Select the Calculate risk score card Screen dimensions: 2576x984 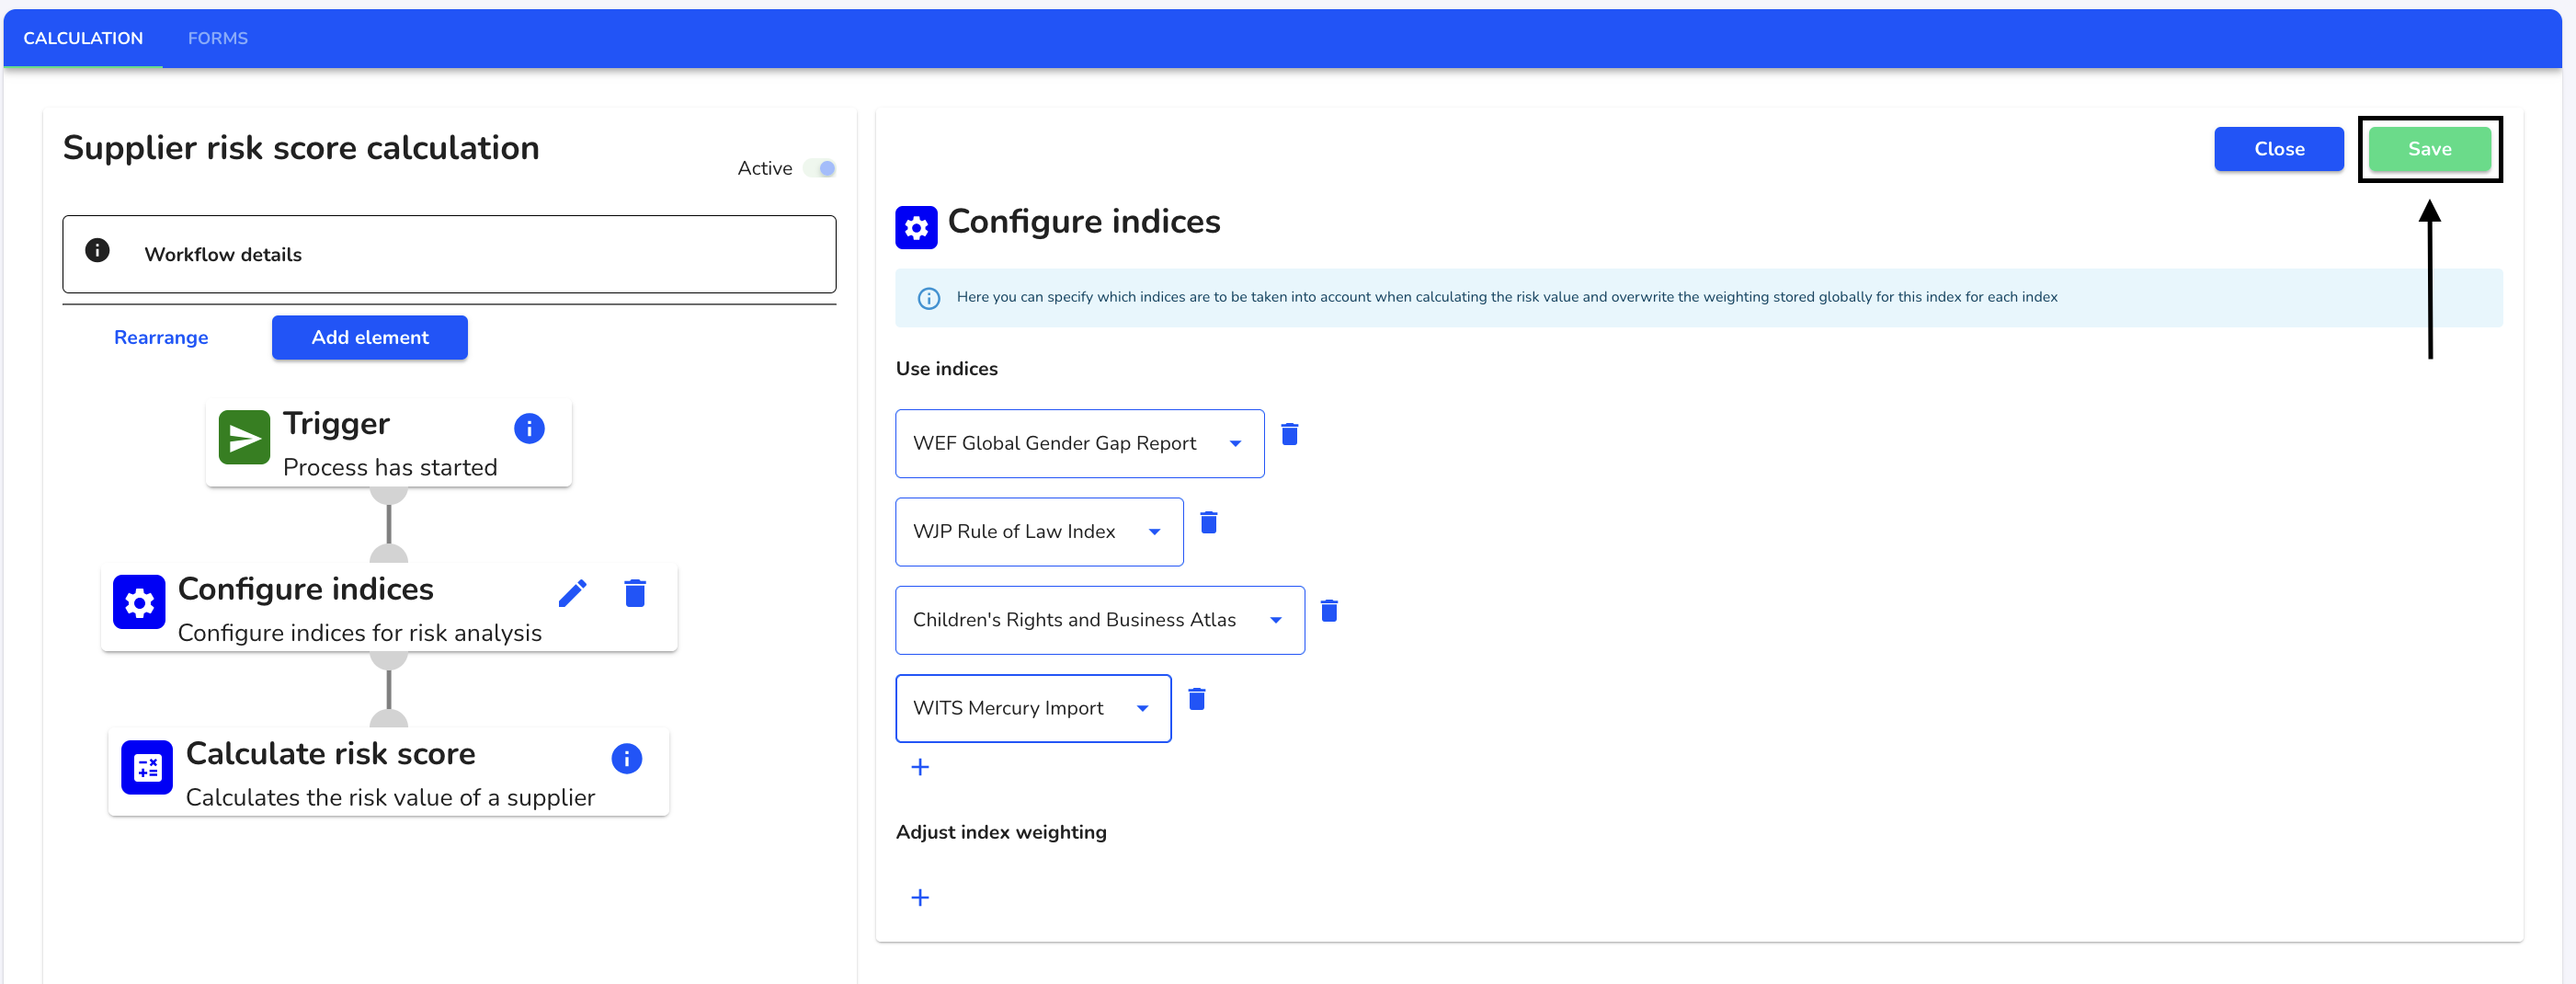point(389,772)
